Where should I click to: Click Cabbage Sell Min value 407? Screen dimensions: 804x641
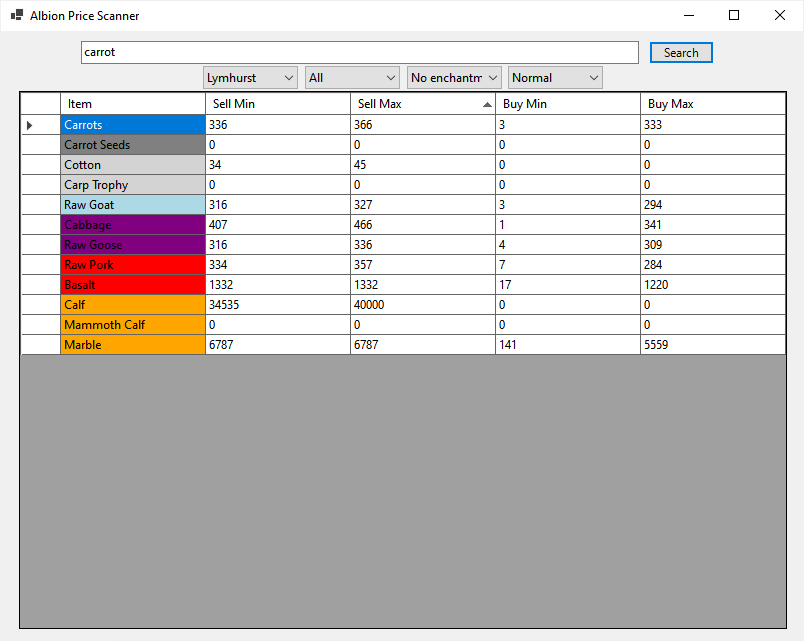(278, 225)
